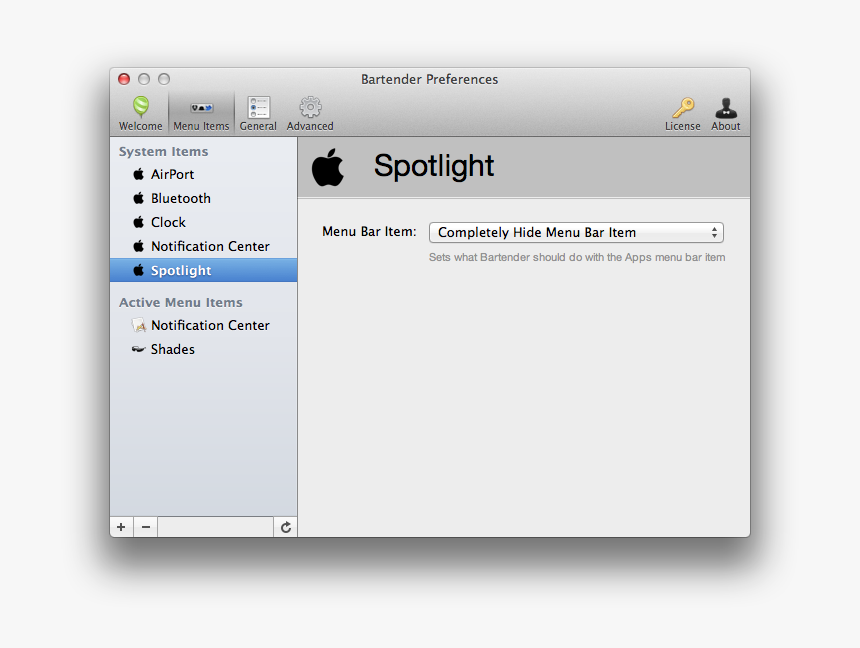The image size is (860, 648).
Task: Open the Welcome tab with green balloon icon
Action: (x=140, y=114)
